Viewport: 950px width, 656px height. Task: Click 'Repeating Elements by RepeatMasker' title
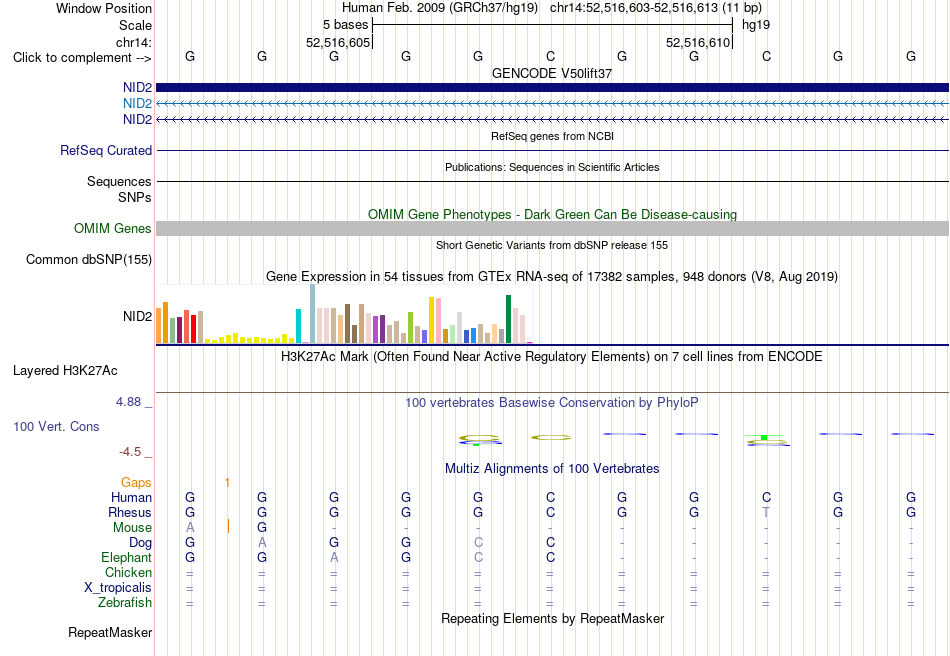click(552, 618)
